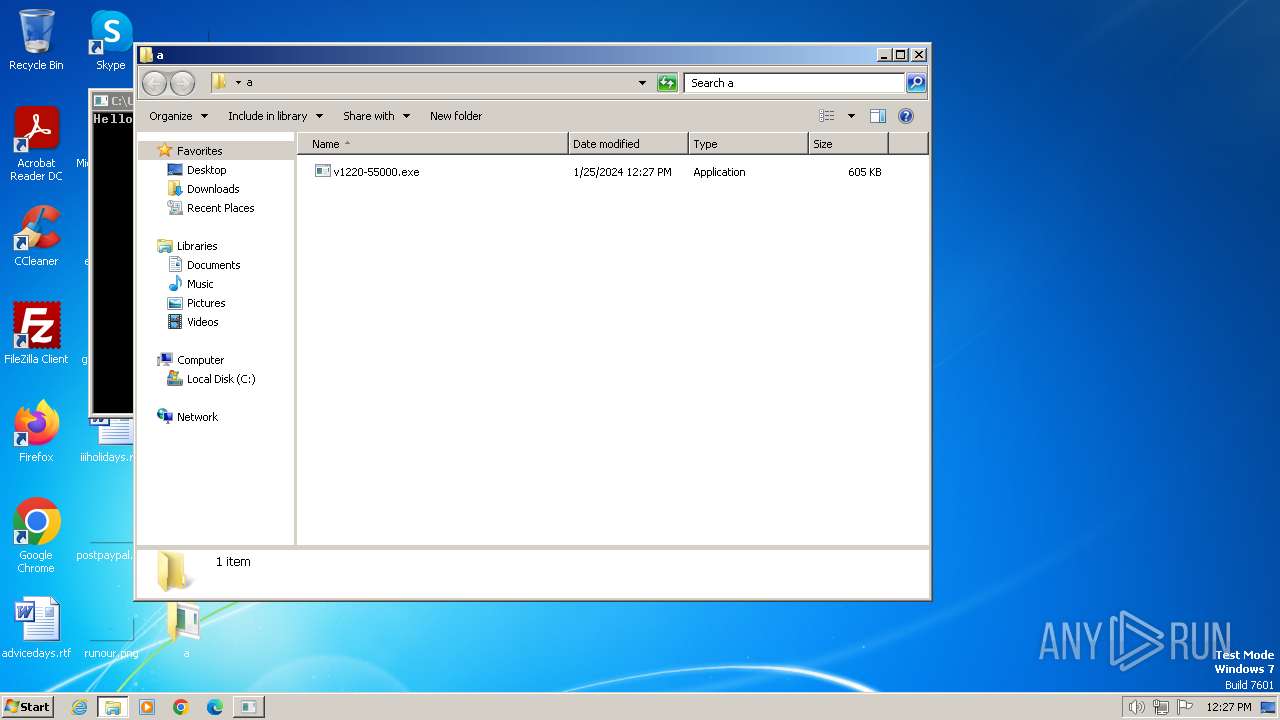Open Microsoft Edge from taskbar
The height and width of the screenshot is (720, 1280).
pos(215,707)
